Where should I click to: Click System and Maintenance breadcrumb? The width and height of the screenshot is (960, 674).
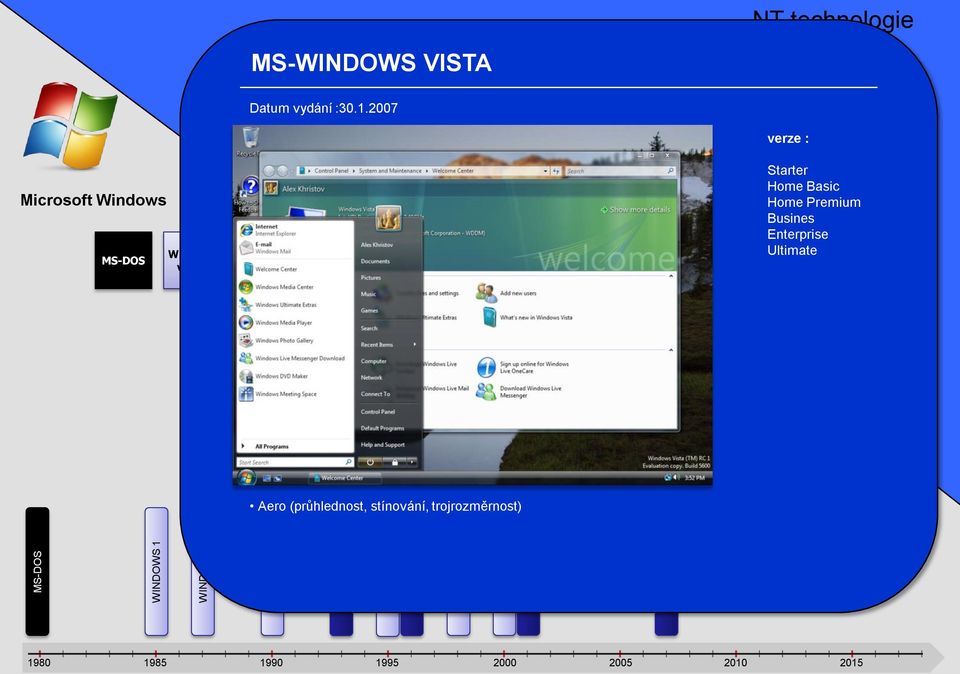click(390, 171)
